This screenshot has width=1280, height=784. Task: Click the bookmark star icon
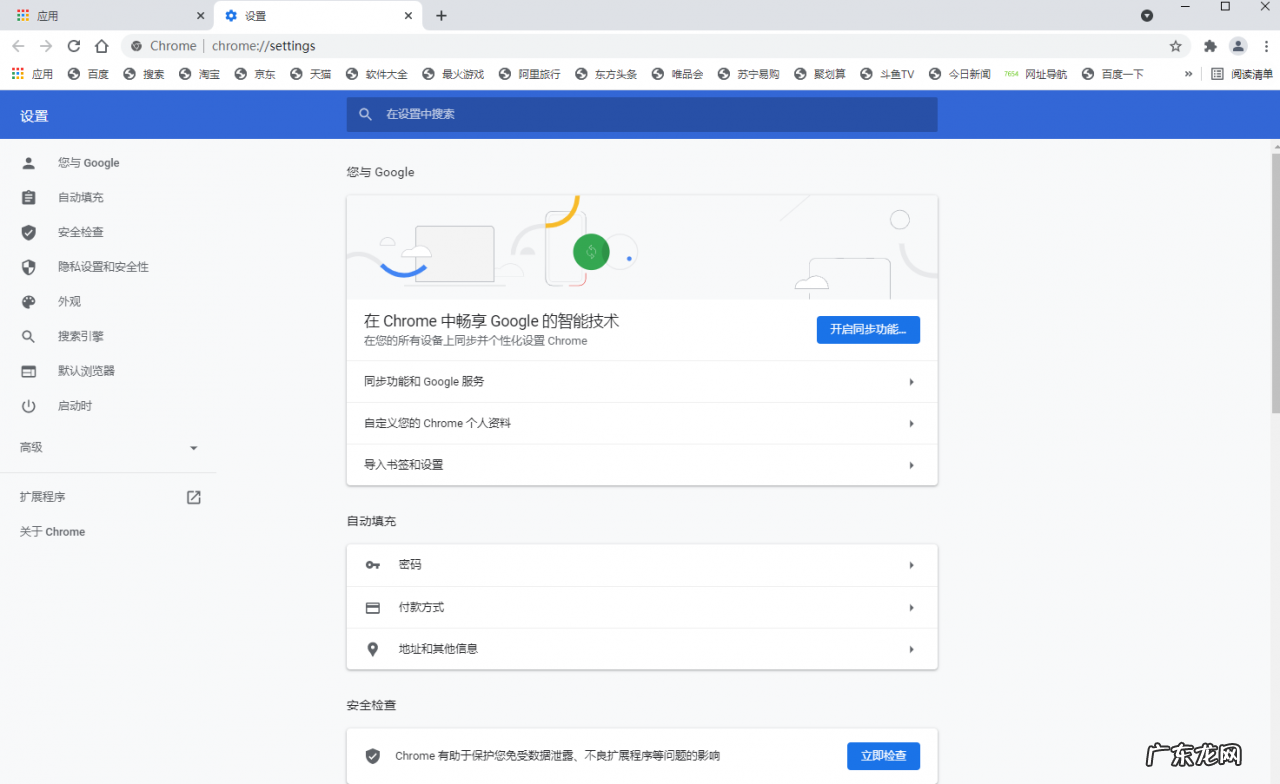tap(1176, 45)
